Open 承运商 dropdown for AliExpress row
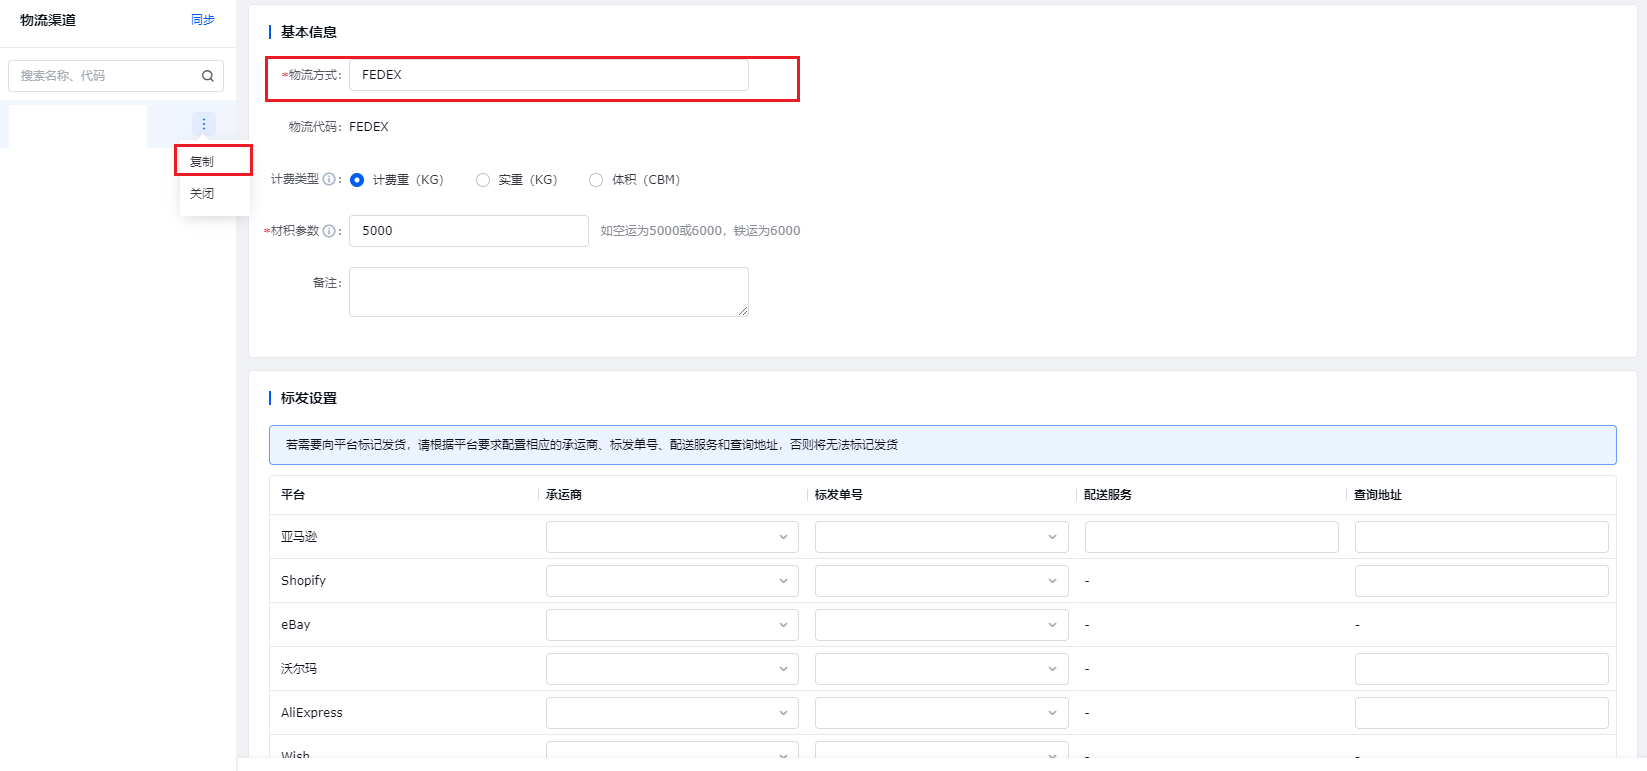1647x771 pixels. click(x=672, y=713)
